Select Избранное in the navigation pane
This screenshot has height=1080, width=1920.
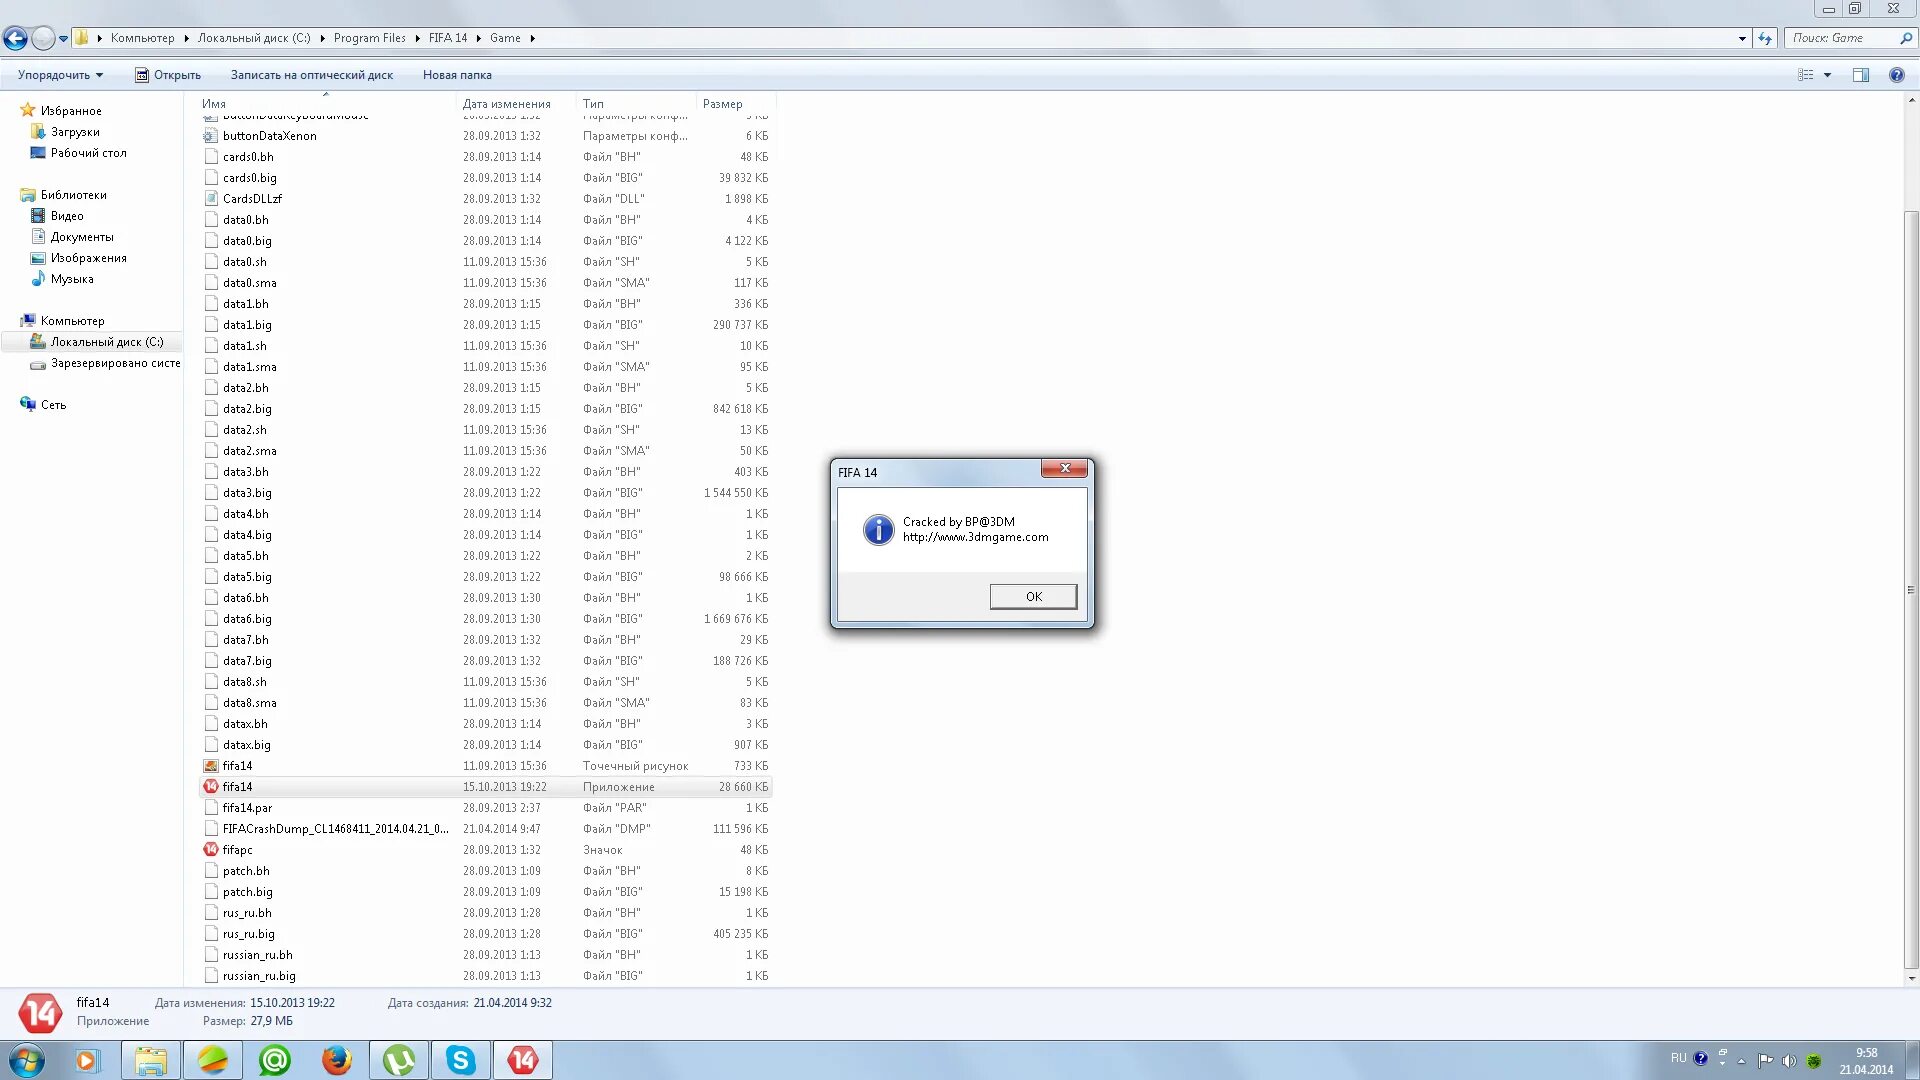(71, 111)
